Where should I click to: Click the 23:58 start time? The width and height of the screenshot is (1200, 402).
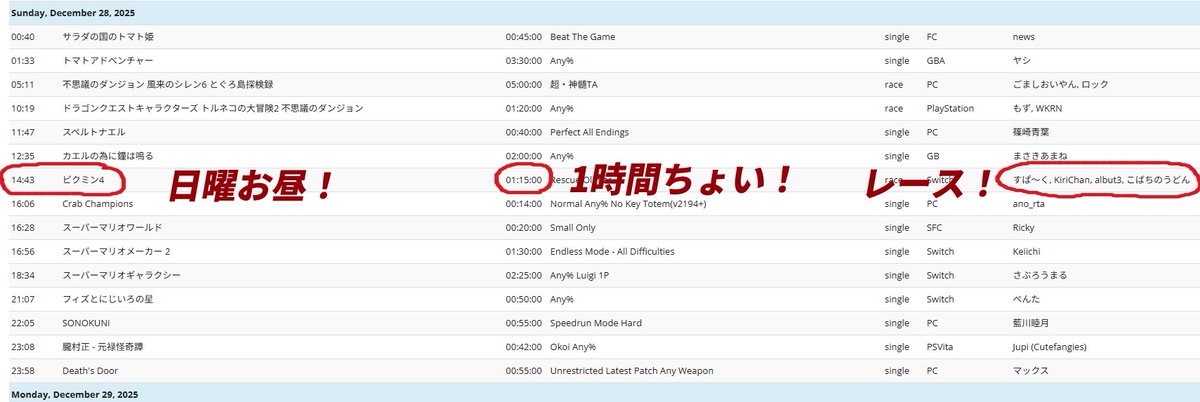23,371
